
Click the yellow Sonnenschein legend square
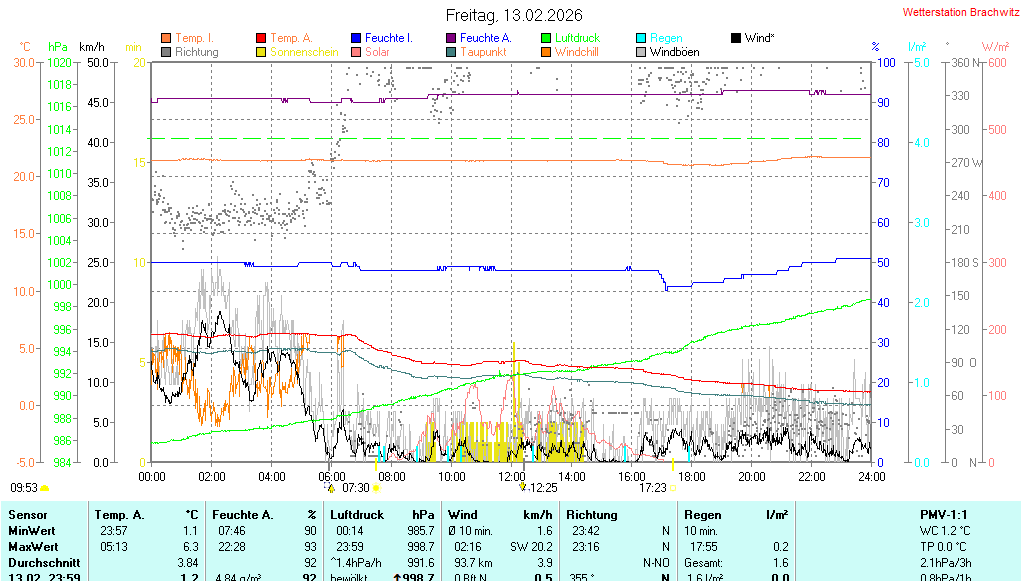(262, 51)
